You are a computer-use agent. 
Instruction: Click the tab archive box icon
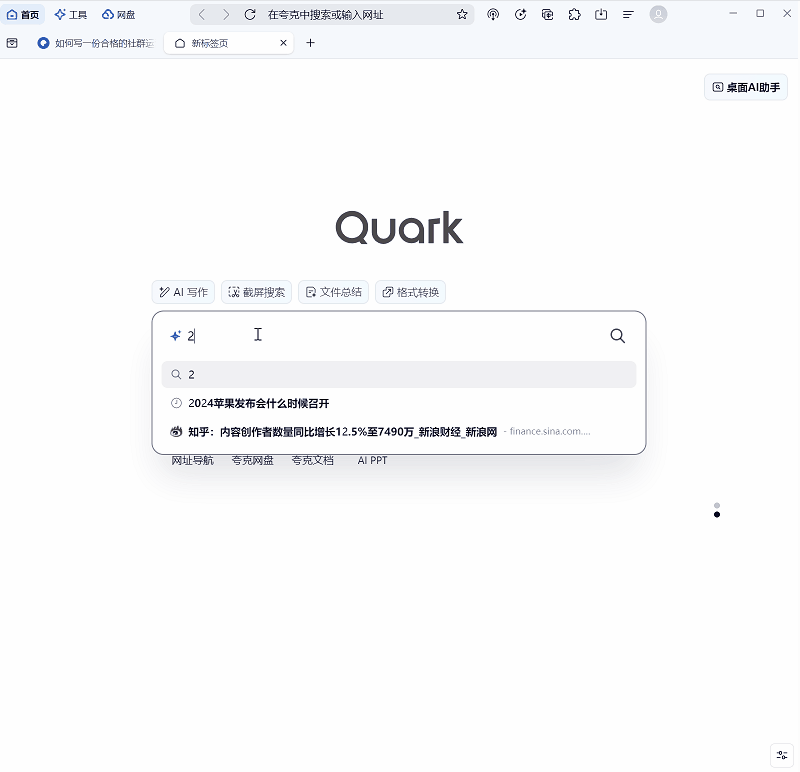coord(12,43)
